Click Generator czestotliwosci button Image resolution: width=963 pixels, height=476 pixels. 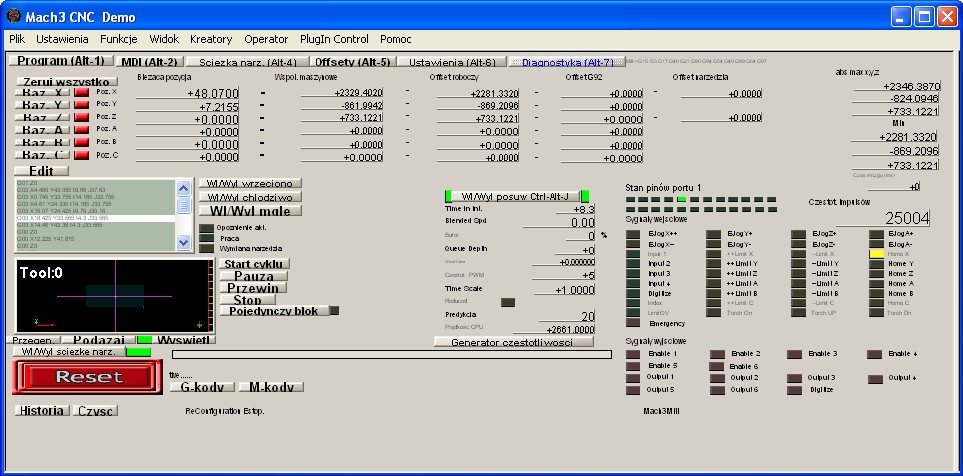[514, 342]
